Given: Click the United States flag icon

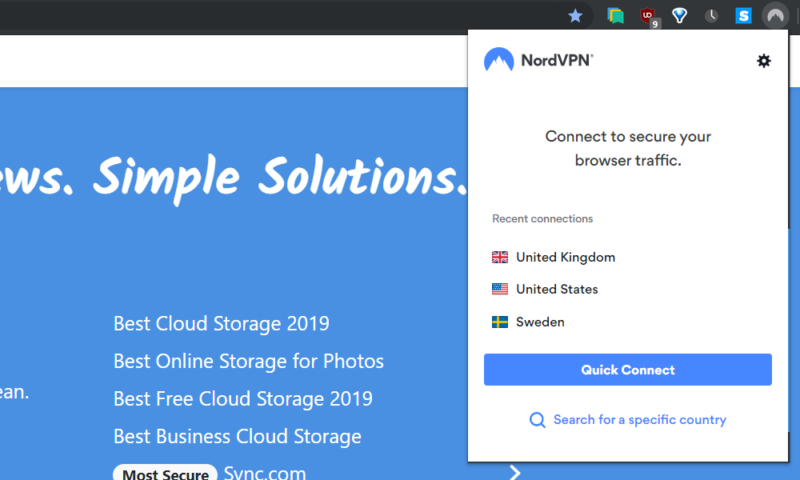Looking at the screenshot, I should pos(499,289).
